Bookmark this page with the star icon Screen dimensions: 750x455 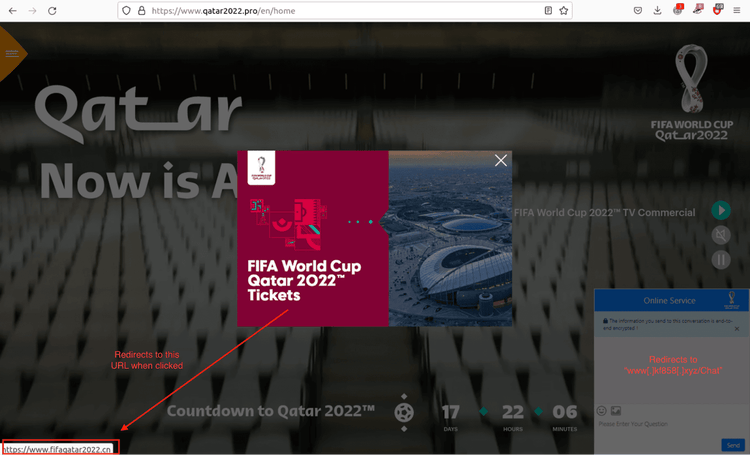coord(564,11)
